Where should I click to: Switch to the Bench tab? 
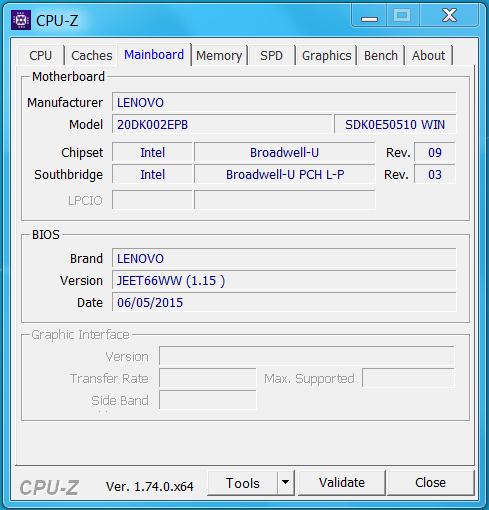pos(381,55)
